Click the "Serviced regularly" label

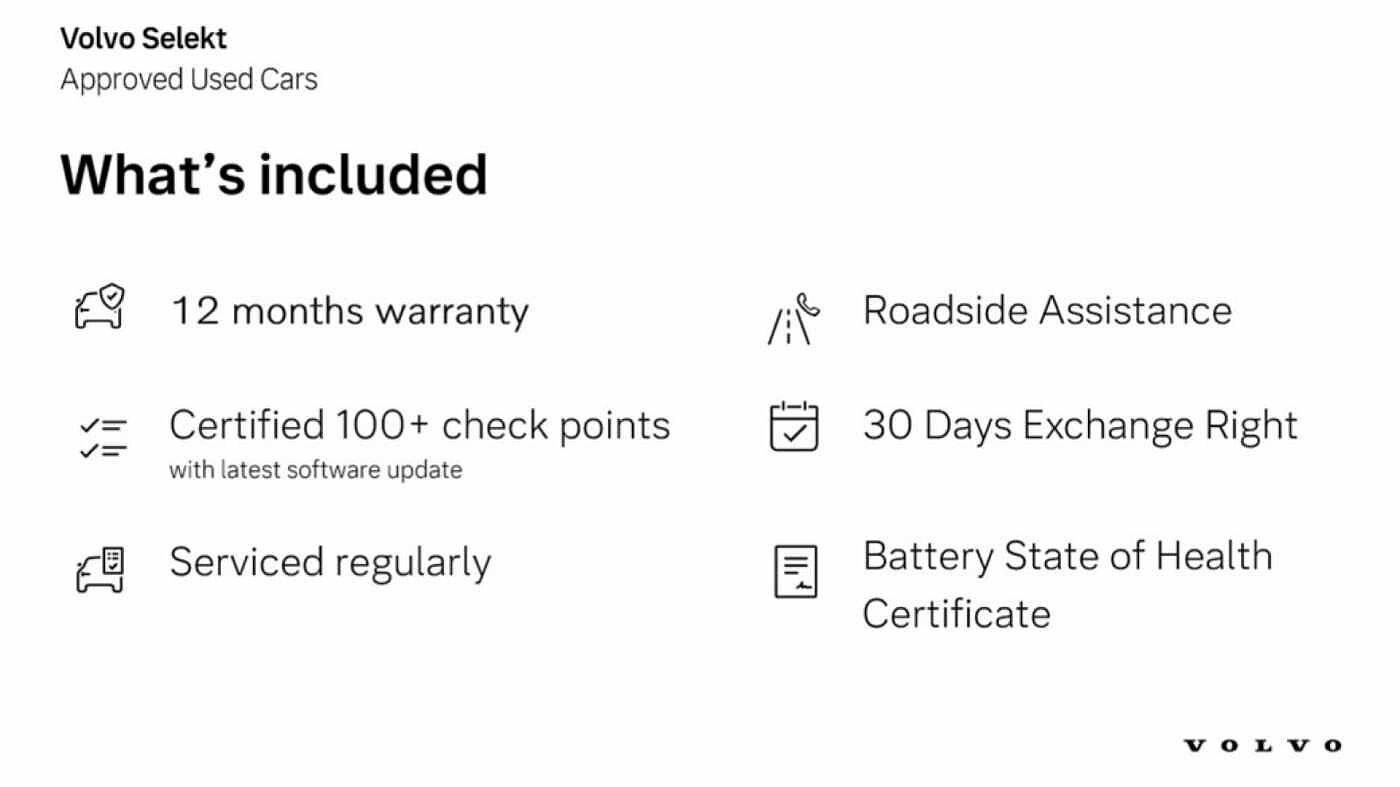[330, 562]
